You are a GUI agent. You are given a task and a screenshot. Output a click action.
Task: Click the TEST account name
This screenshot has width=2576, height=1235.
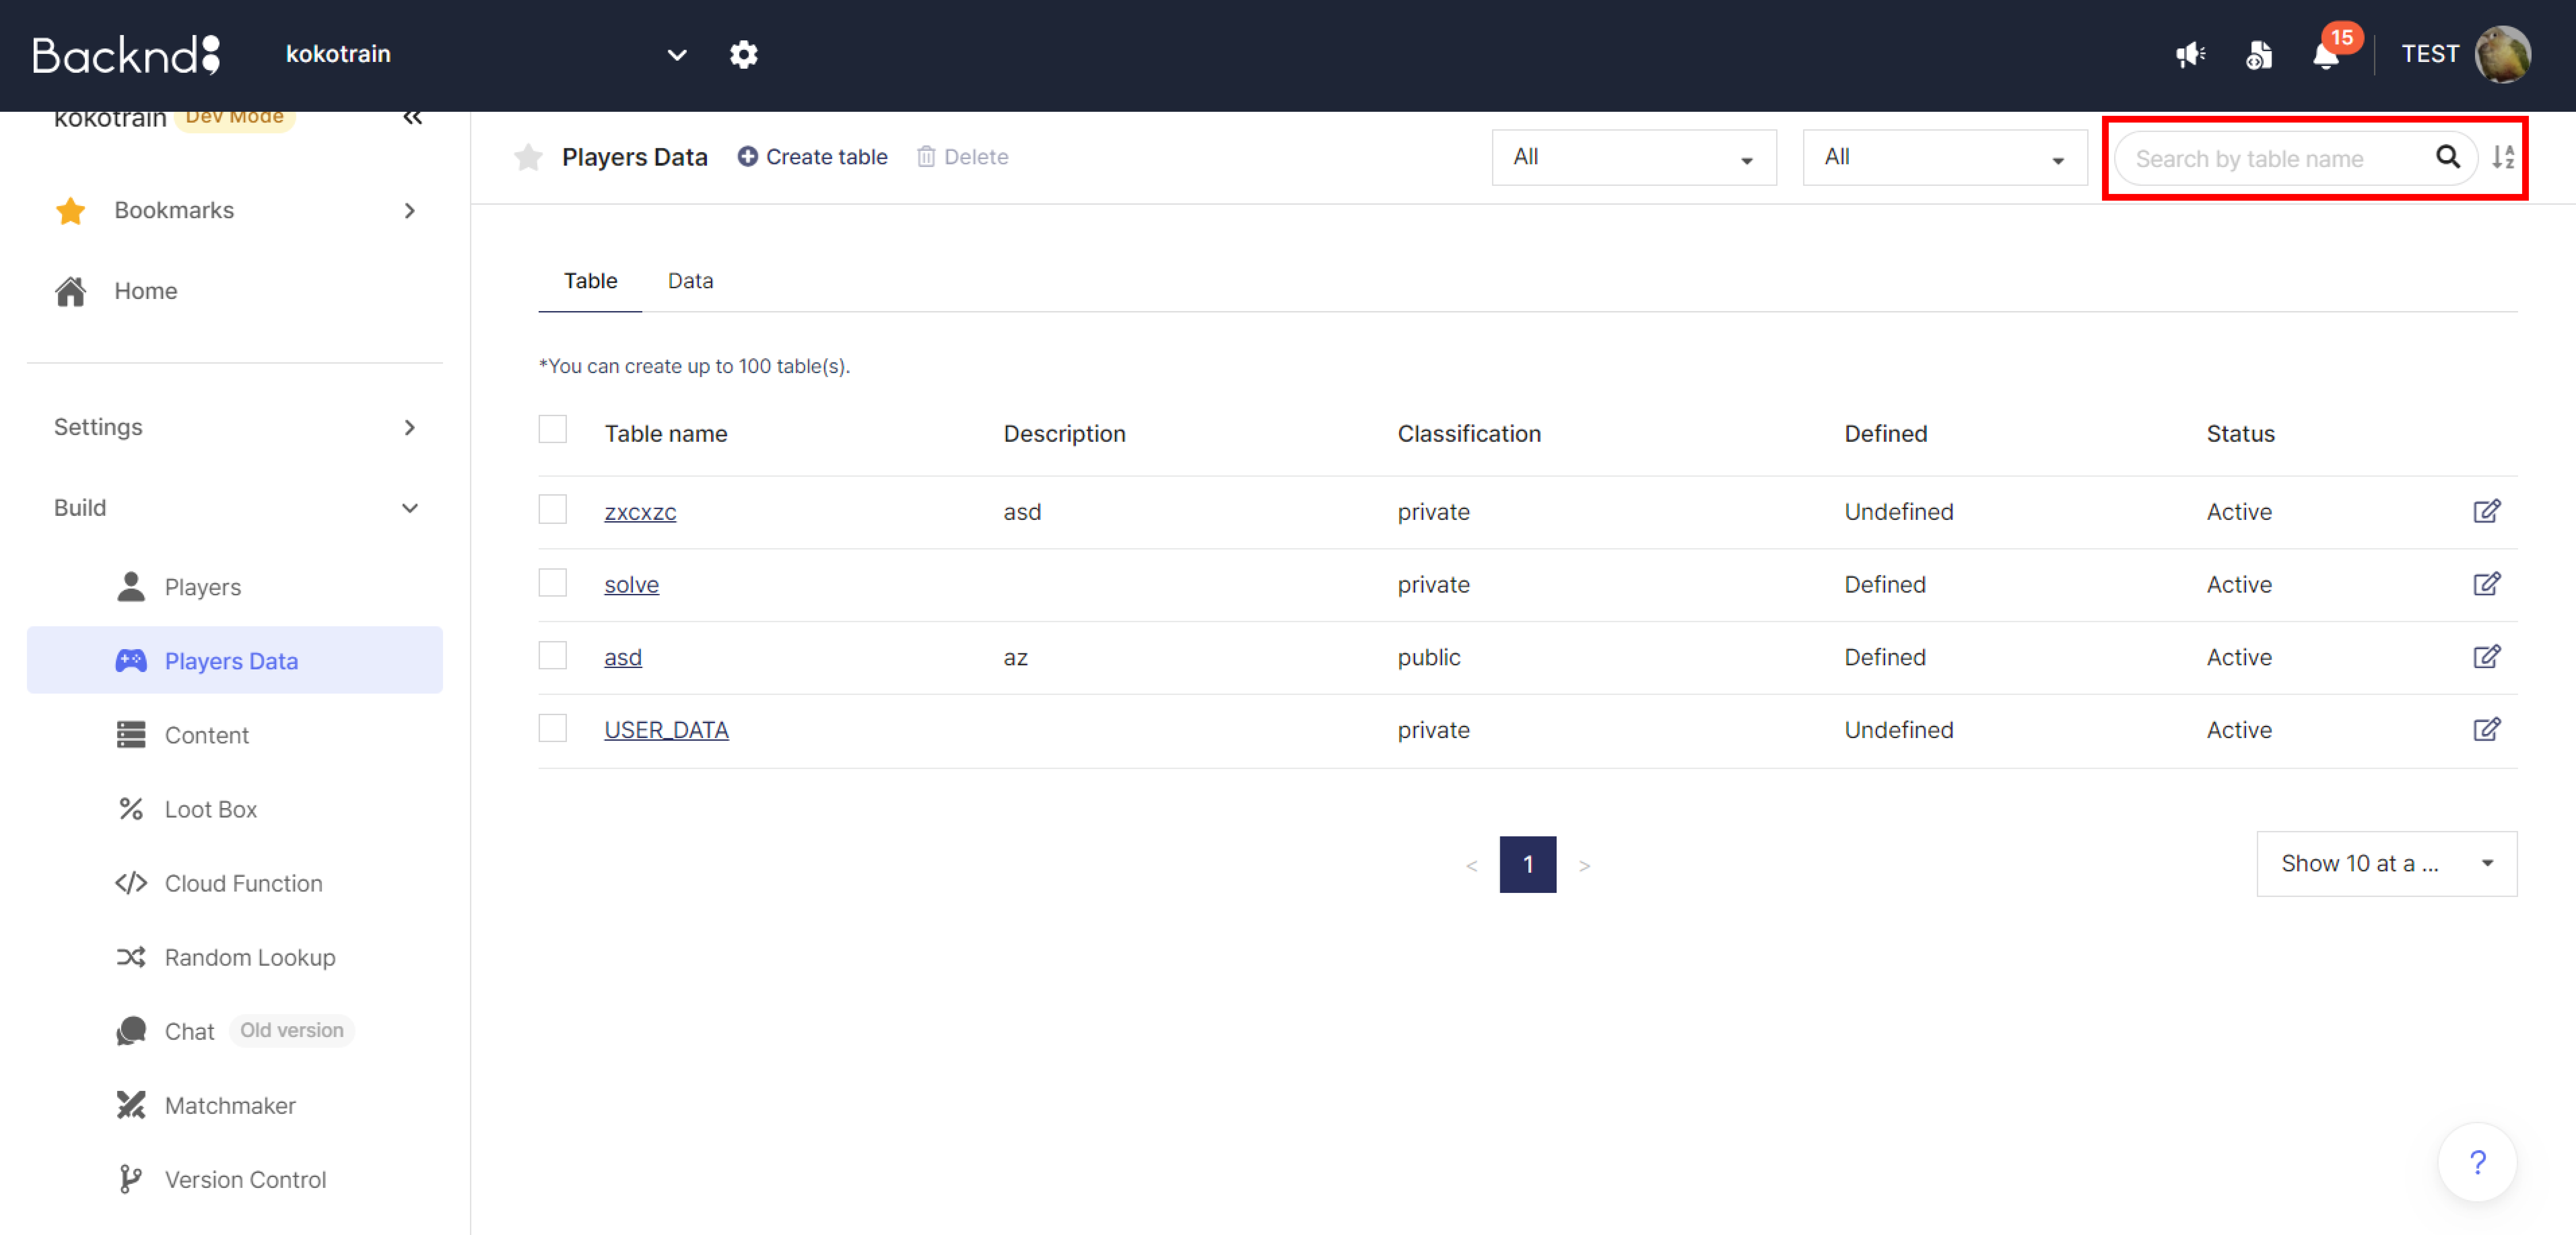[x=2430, y=54]
